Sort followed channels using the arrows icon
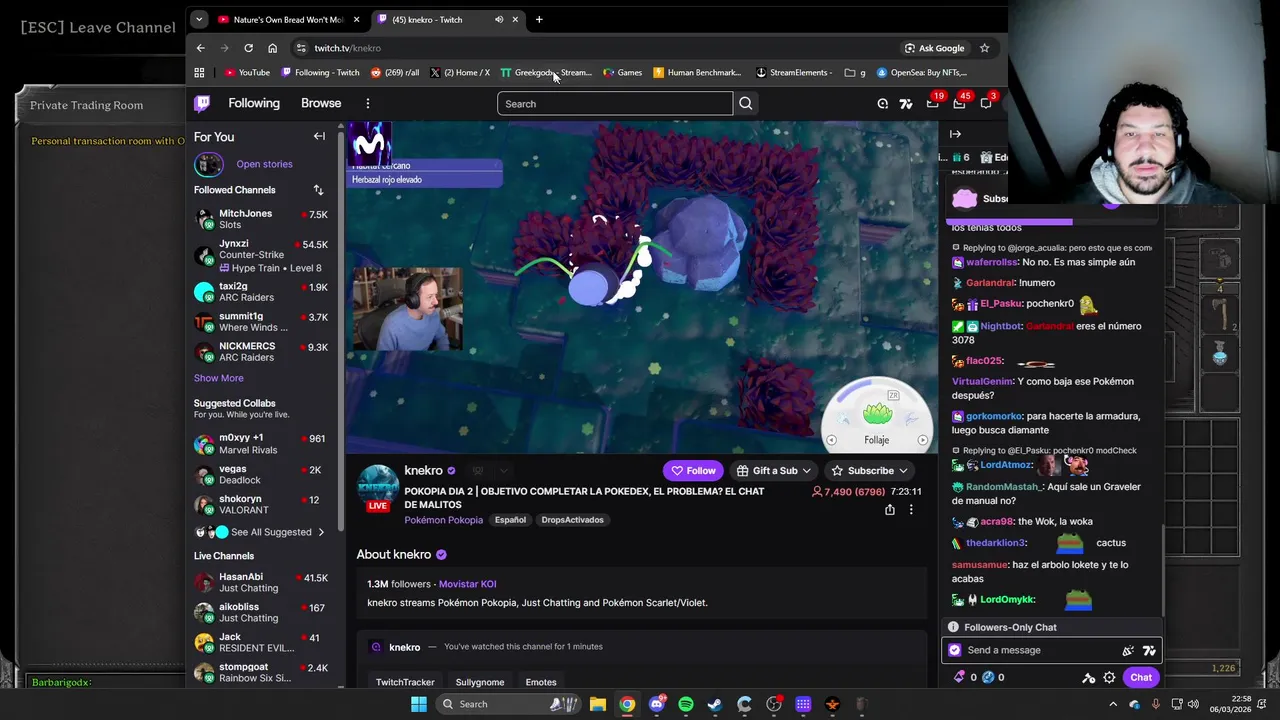 tap(318, 190)
